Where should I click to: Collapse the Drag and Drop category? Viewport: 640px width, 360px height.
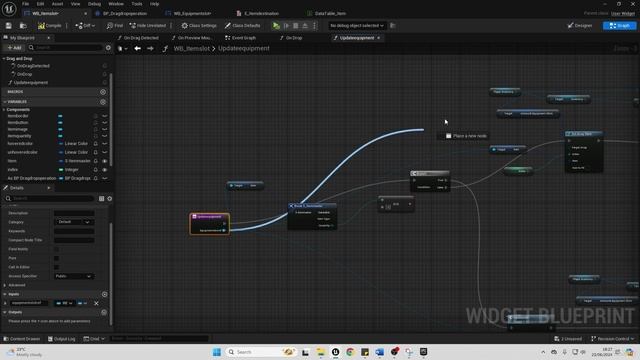pyautogui.click(x=4, y=59)
